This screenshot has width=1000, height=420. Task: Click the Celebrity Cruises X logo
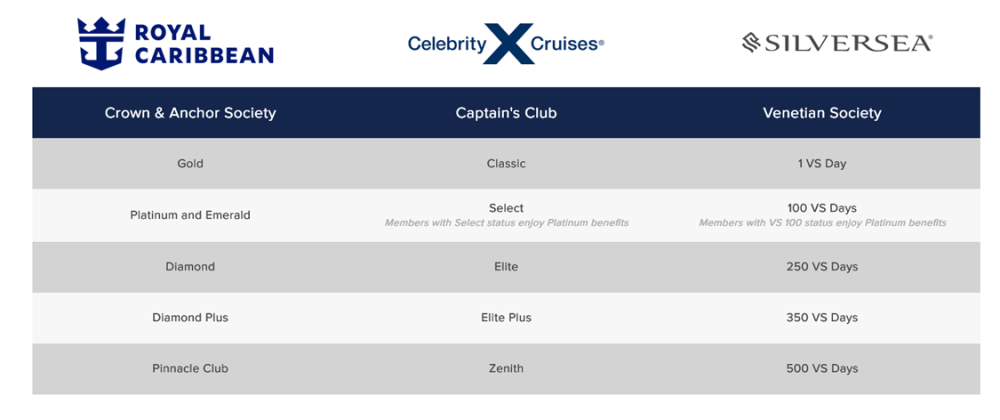pyautogui.click(x=506, y=44)
